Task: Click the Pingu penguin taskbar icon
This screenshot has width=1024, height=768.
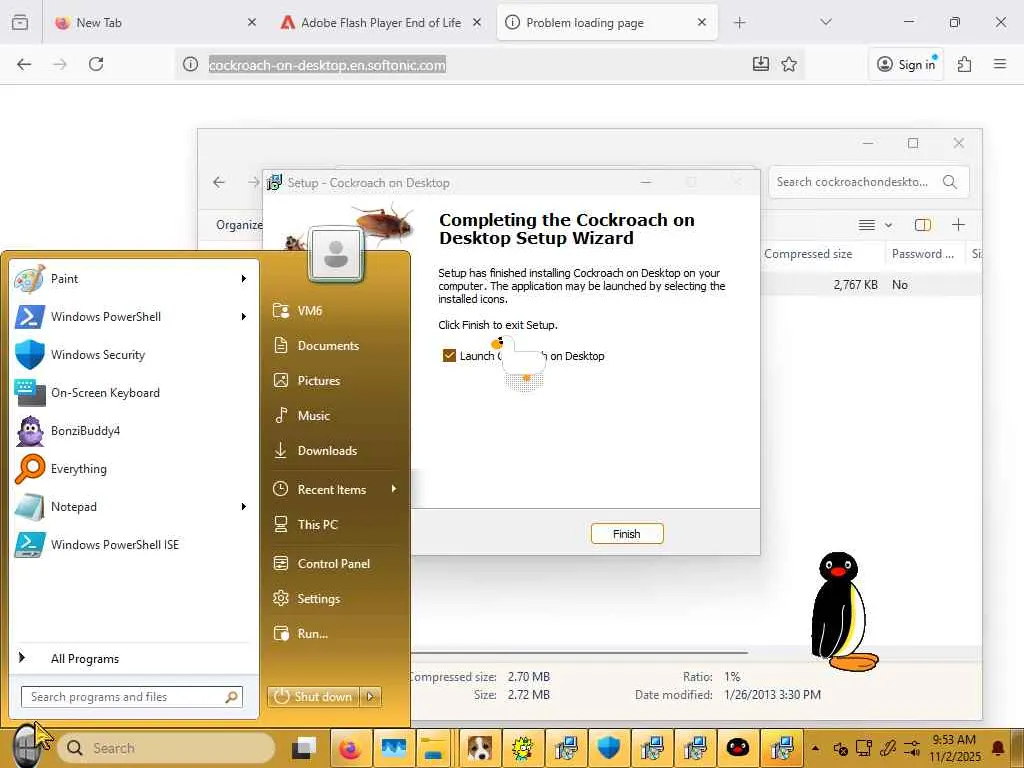Action: [x=738, y=748]
